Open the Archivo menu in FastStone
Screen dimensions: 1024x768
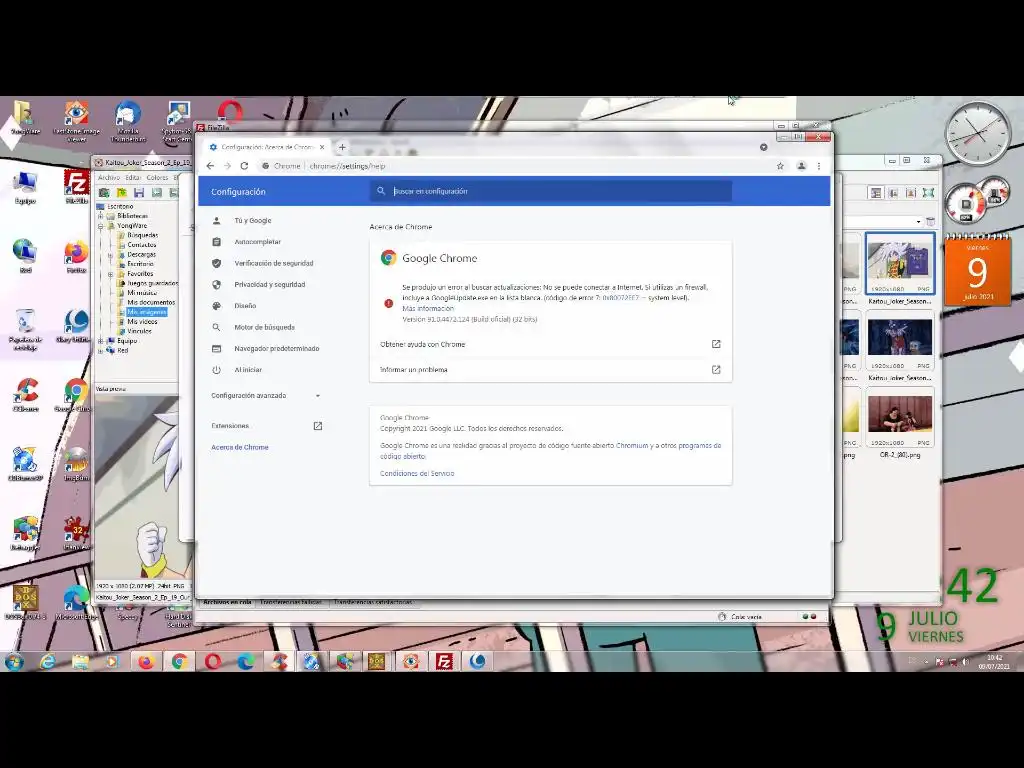click(x=109, y=178)
